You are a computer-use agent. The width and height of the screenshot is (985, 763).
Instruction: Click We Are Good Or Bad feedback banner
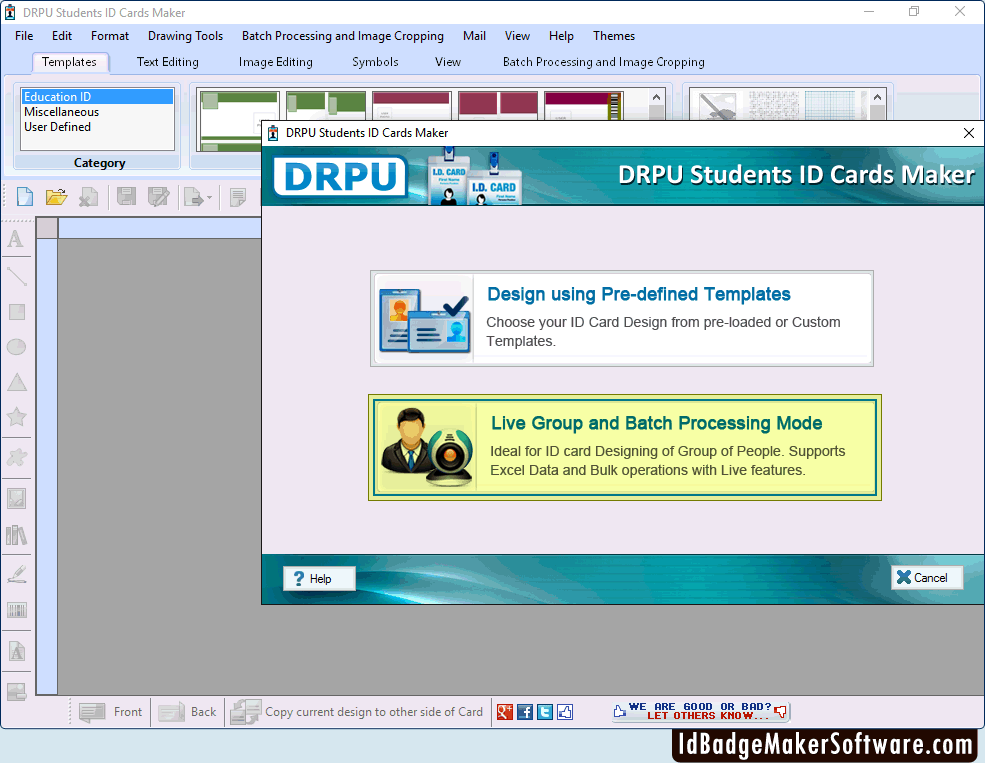tap(700, 712)
